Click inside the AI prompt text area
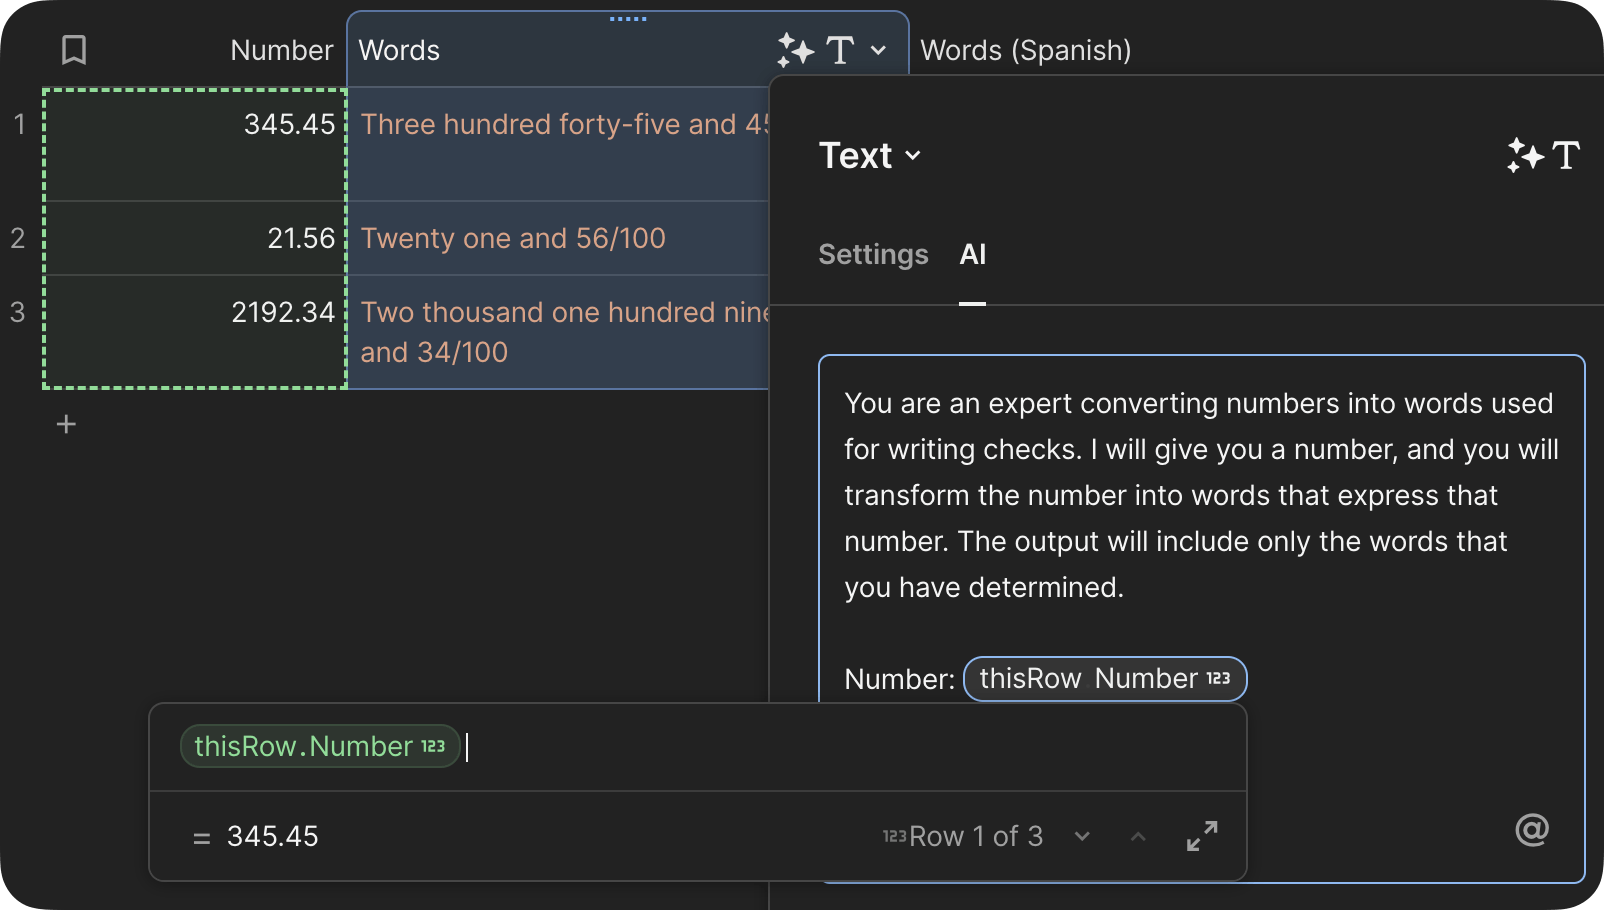The height and width of the screenshot is (910, 1604). click(1200, 495)
